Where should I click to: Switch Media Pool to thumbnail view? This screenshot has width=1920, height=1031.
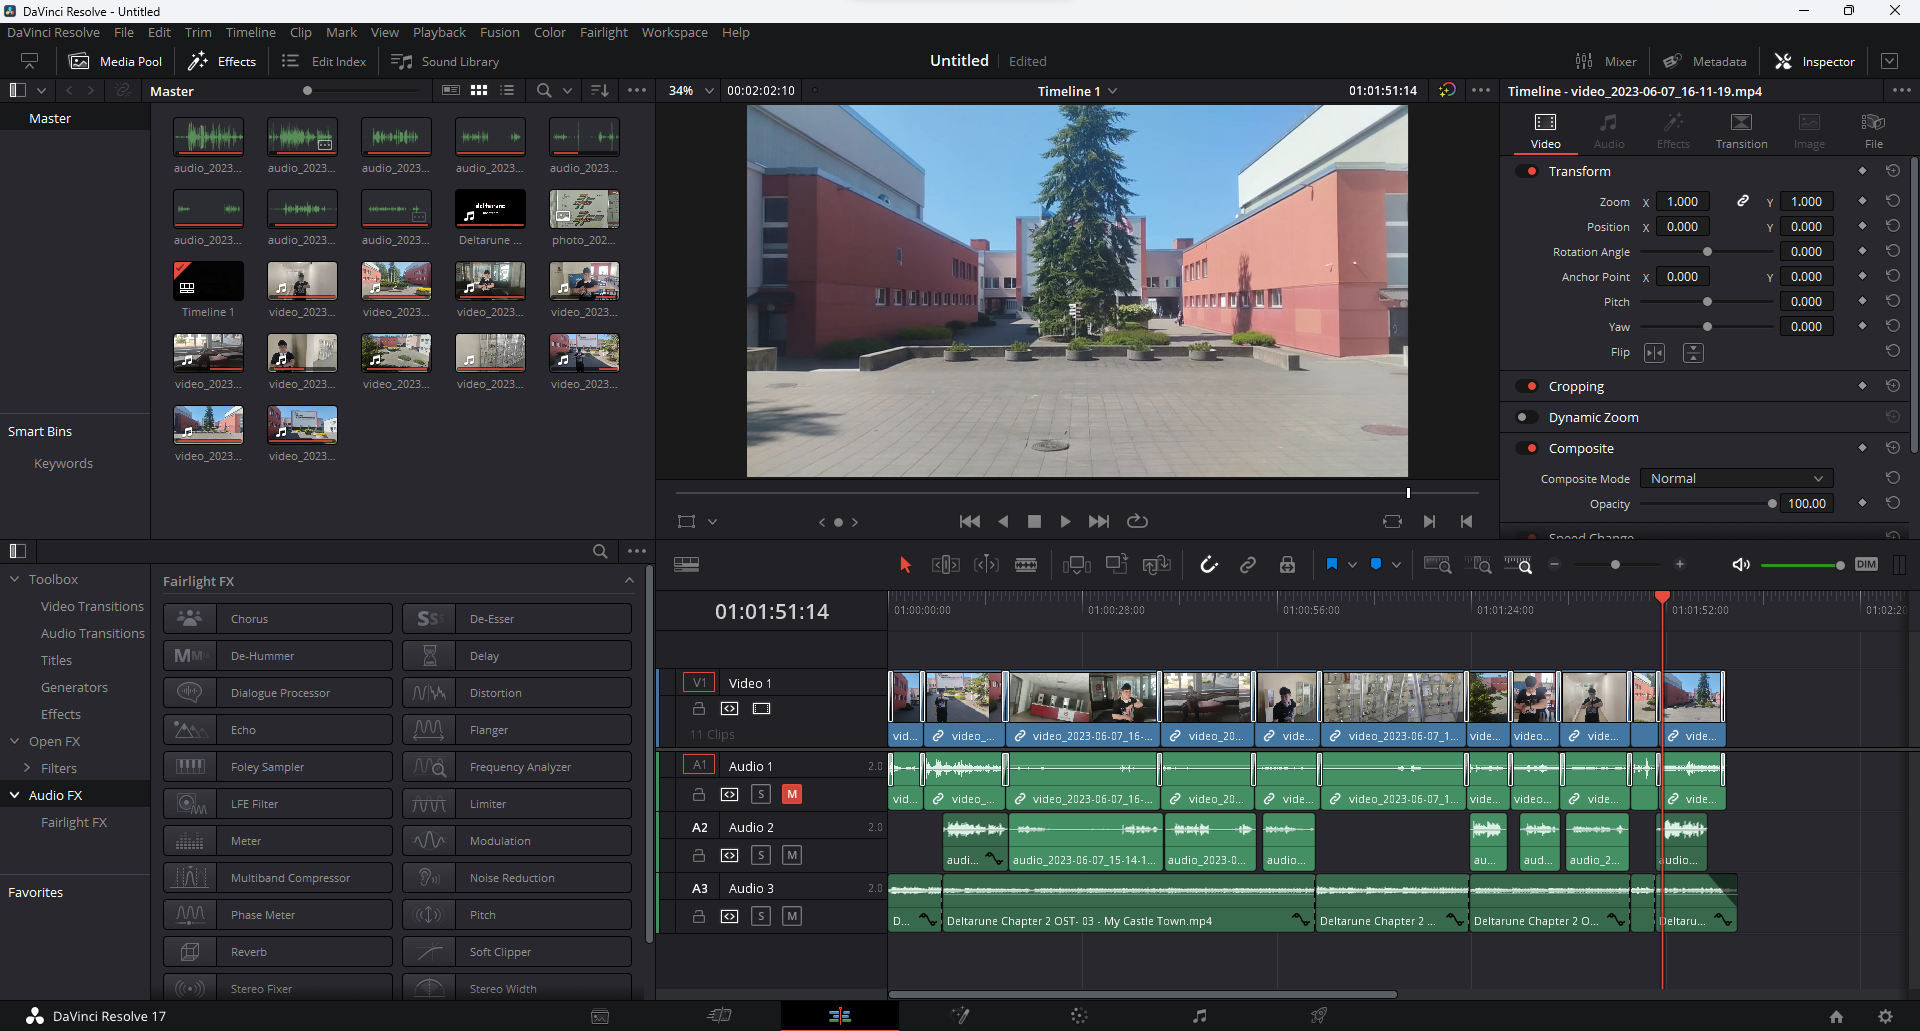click(x=479, y=90)
